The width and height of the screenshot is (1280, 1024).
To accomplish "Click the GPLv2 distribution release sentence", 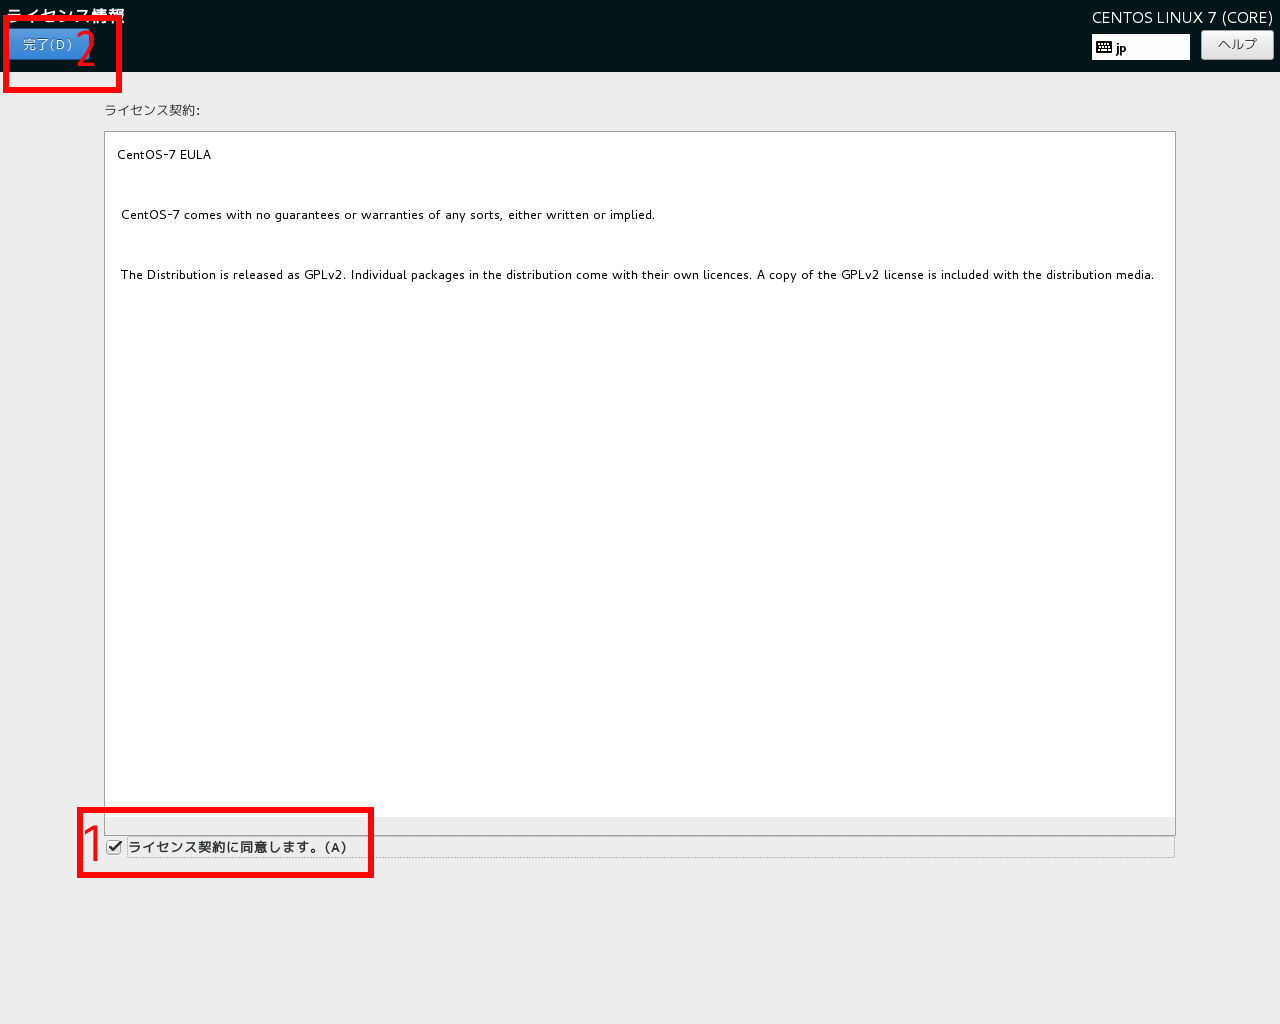I will [x=637, y=275].
